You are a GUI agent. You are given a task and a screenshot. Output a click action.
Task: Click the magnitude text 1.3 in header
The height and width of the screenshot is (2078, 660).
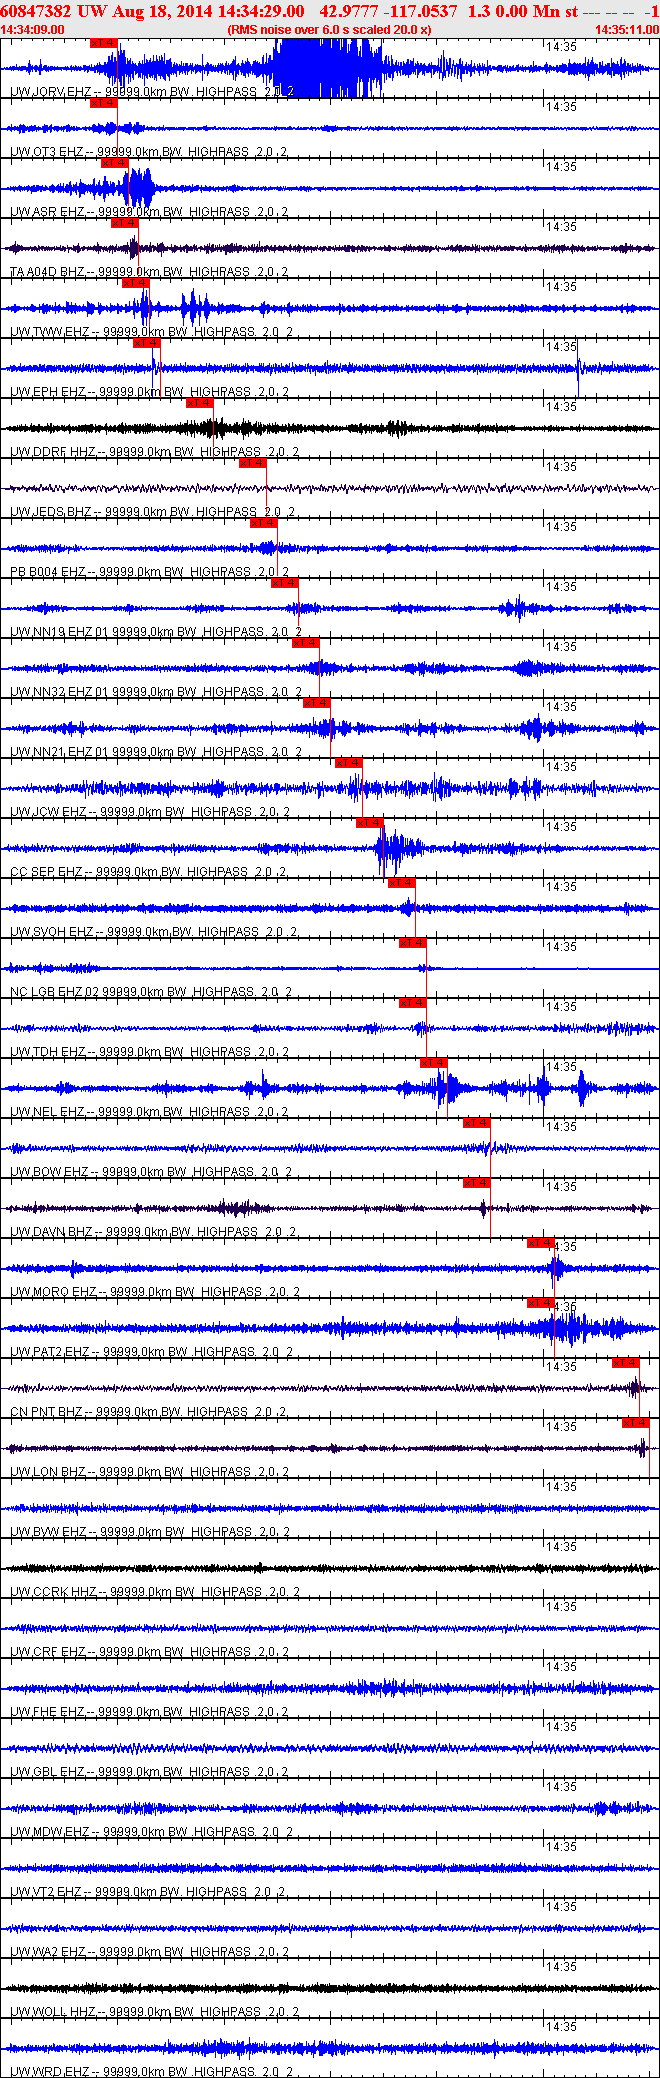tap(479, 11)
